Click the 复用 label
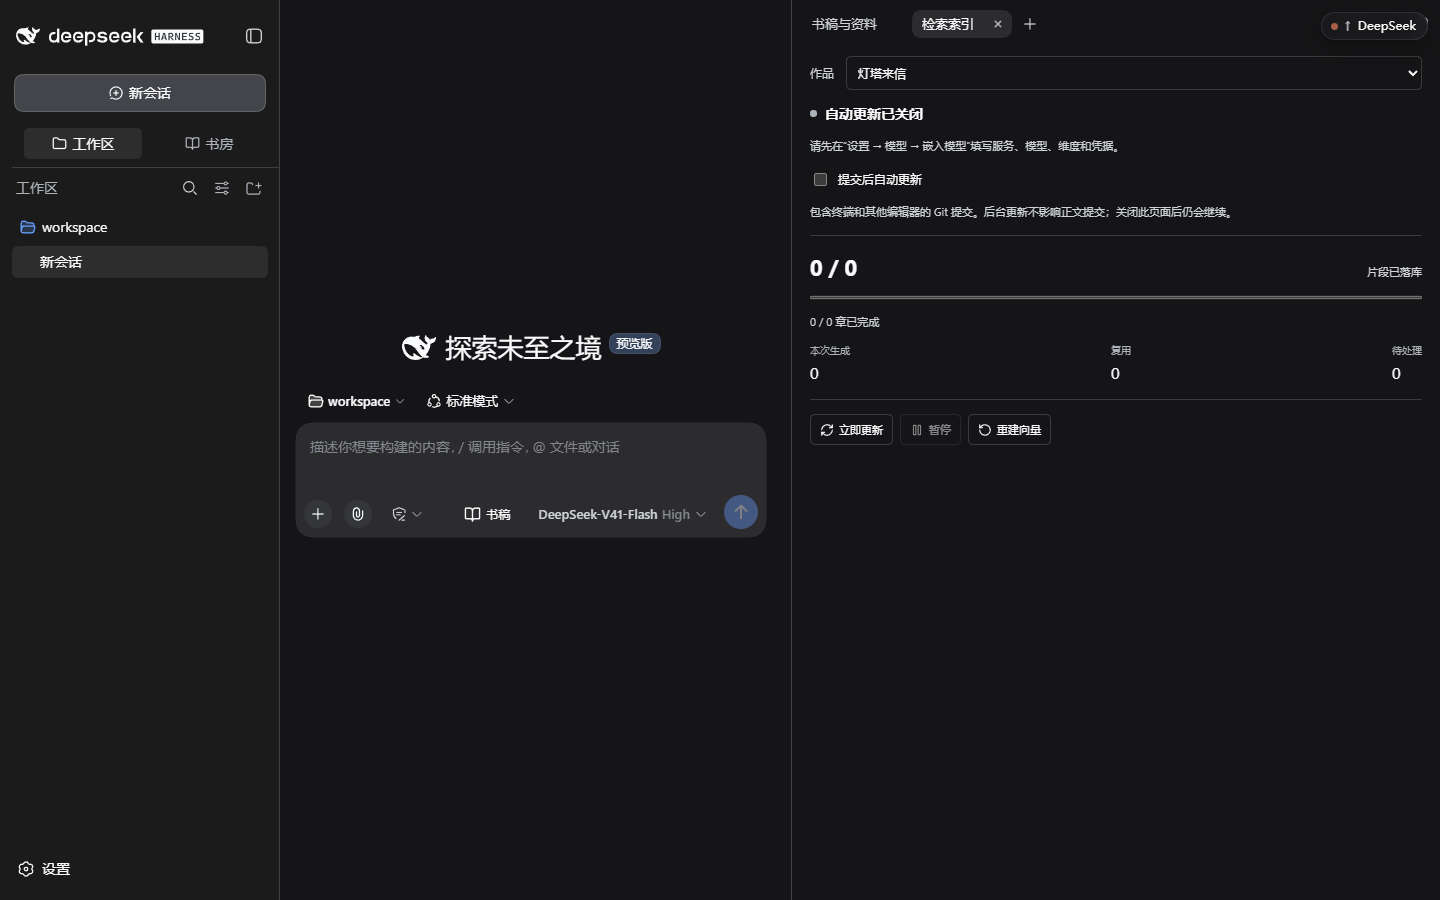Viewport: 1440px width, 900px height. pos(1121,351)
